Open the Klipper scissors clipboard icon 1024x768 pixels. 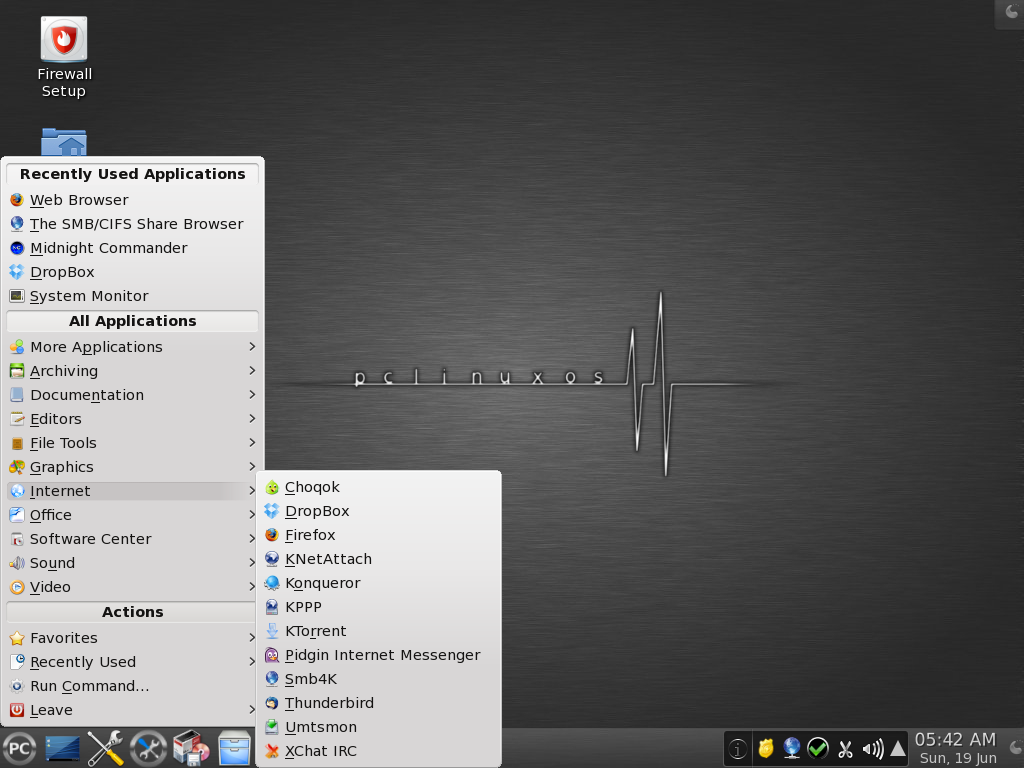[x=845, y=748]
